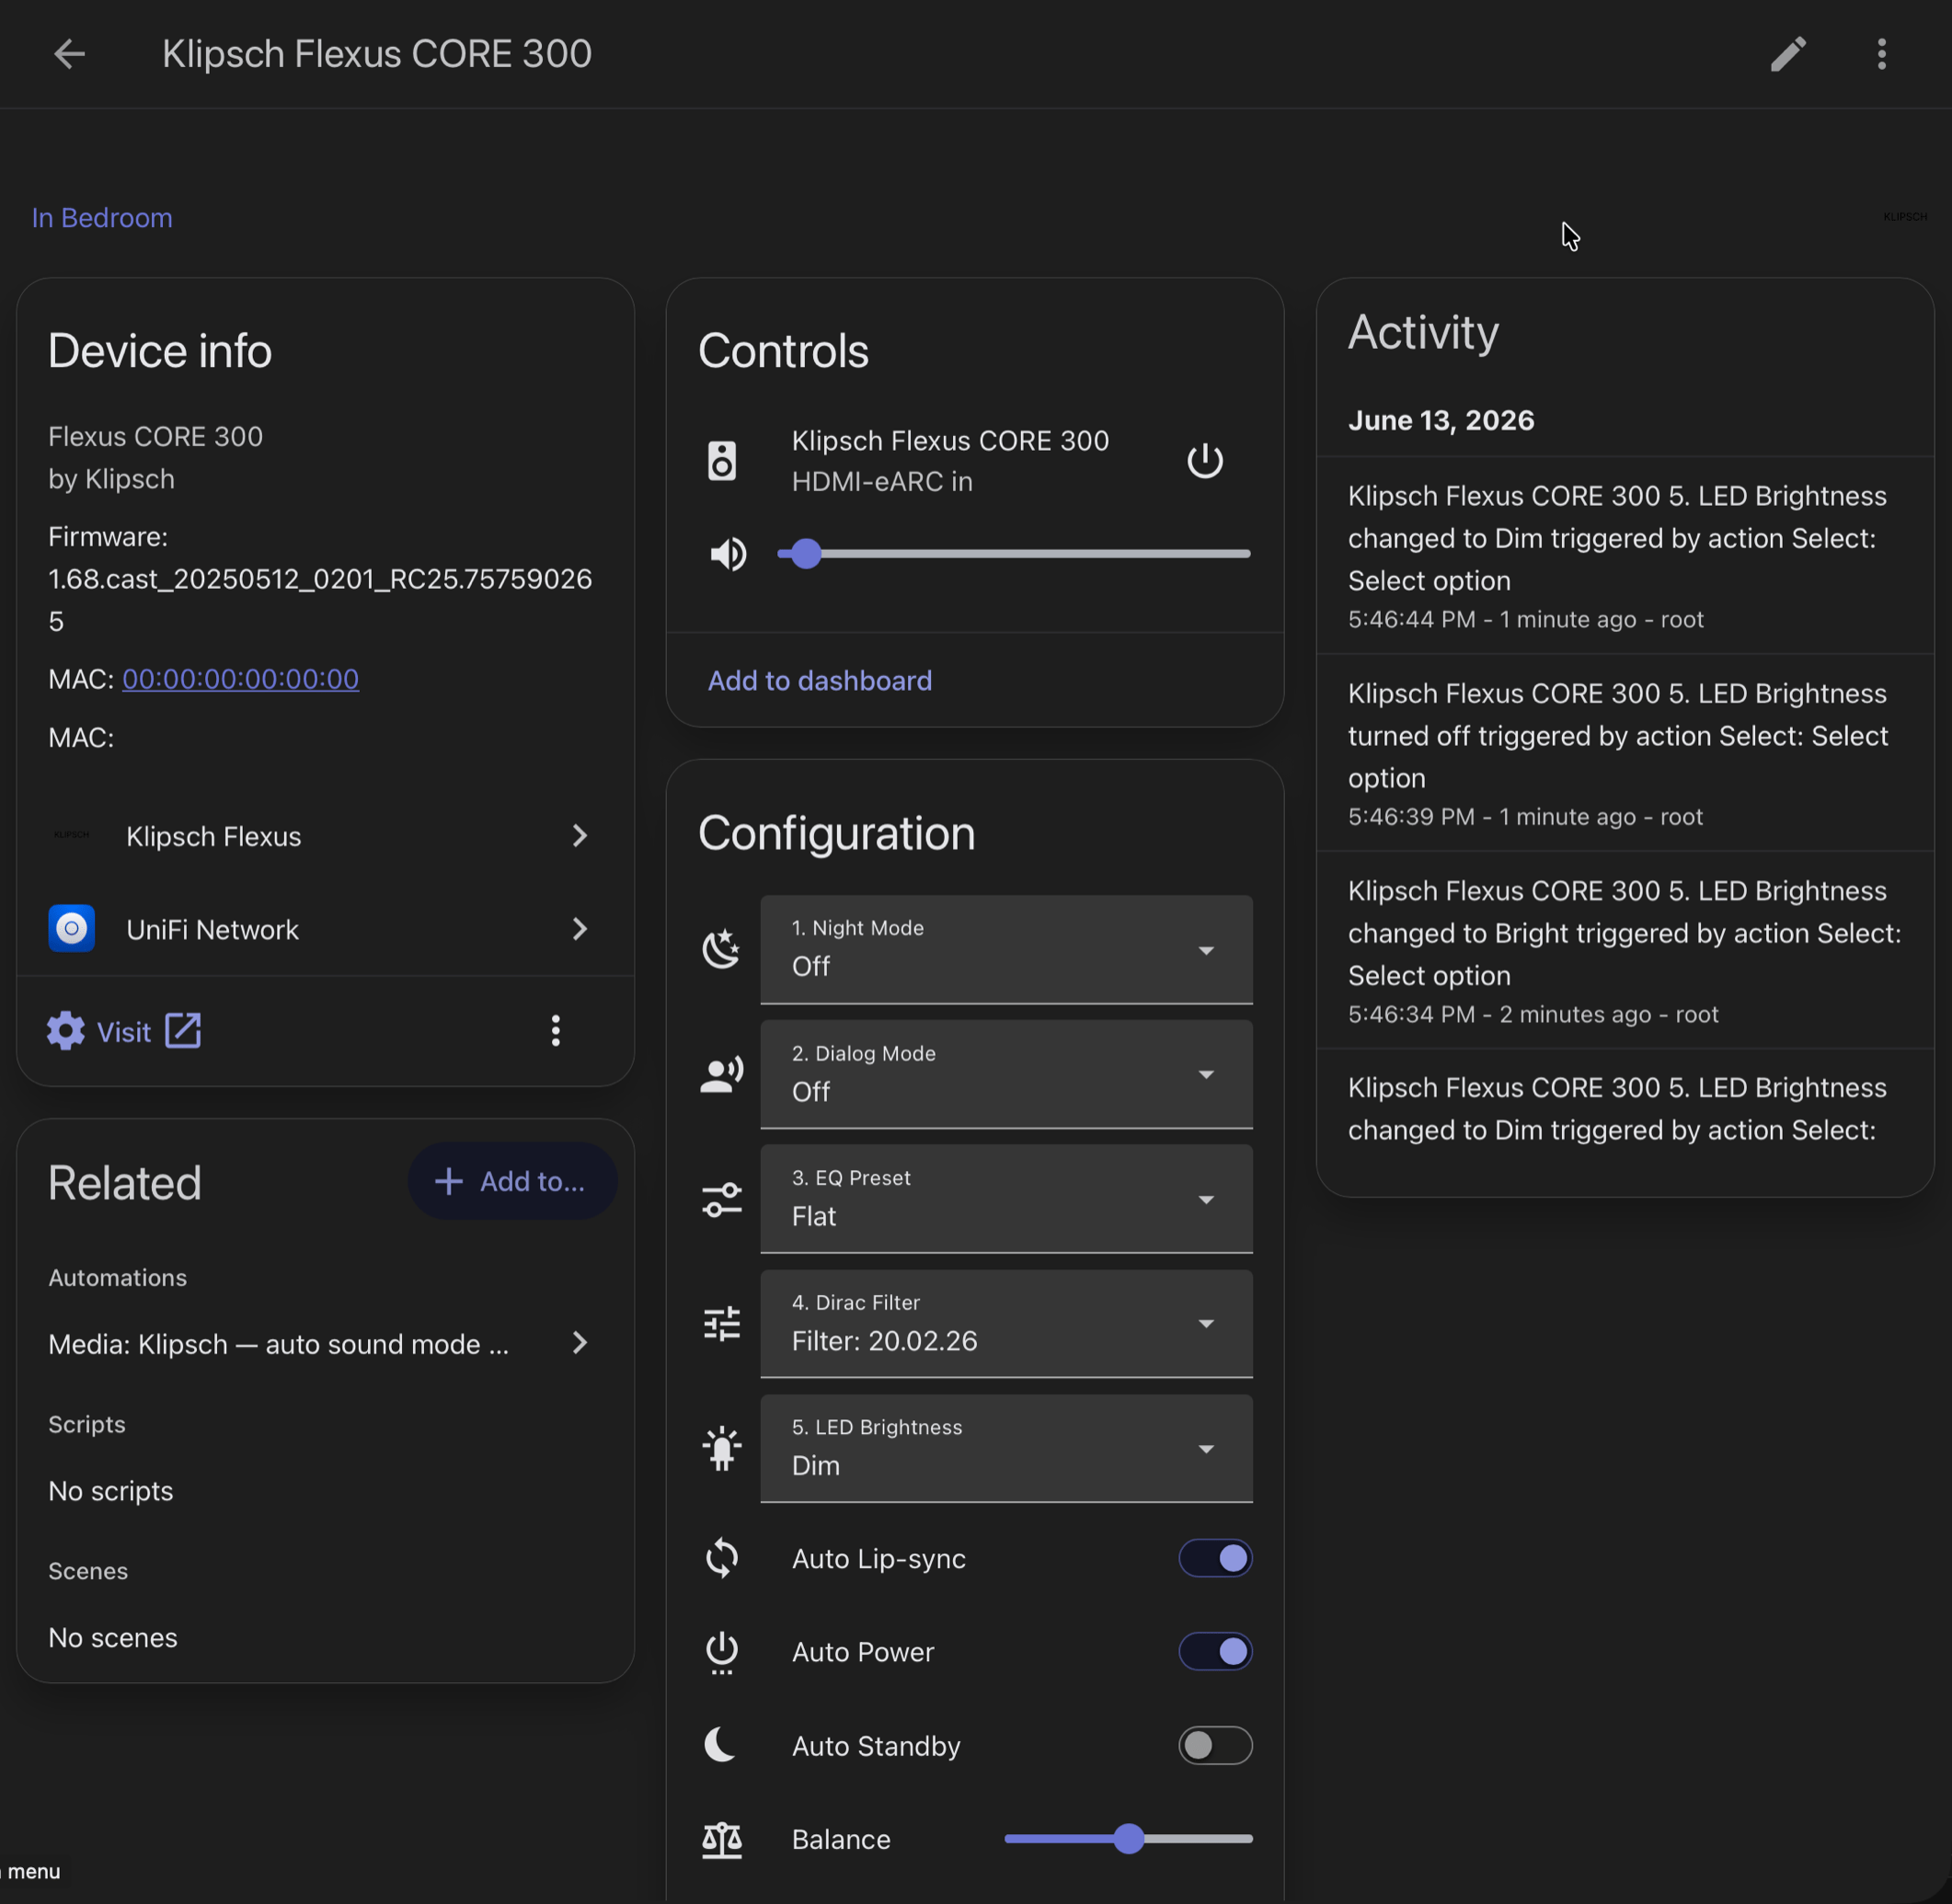The image size is (1952, 1904).
Task: Change the LED Brightness dropdown
Action: (1006, 1449)
